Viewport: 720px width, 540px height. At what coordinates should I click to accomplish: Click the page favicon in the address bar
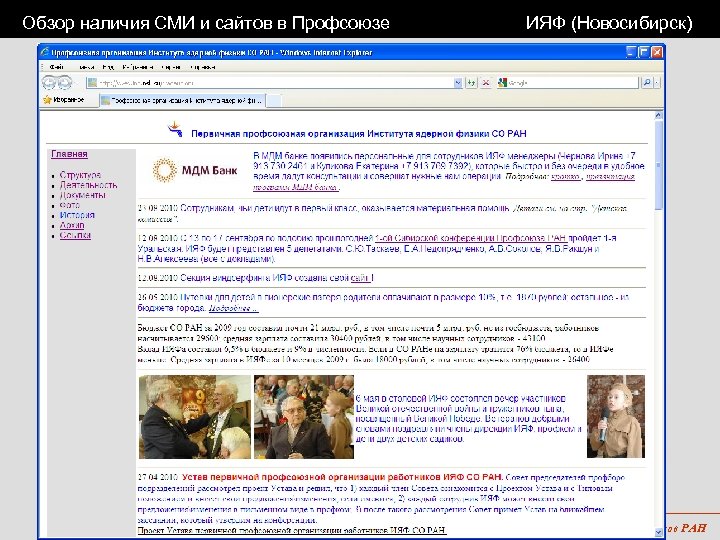pyautogui.click(x=93, y=83)
